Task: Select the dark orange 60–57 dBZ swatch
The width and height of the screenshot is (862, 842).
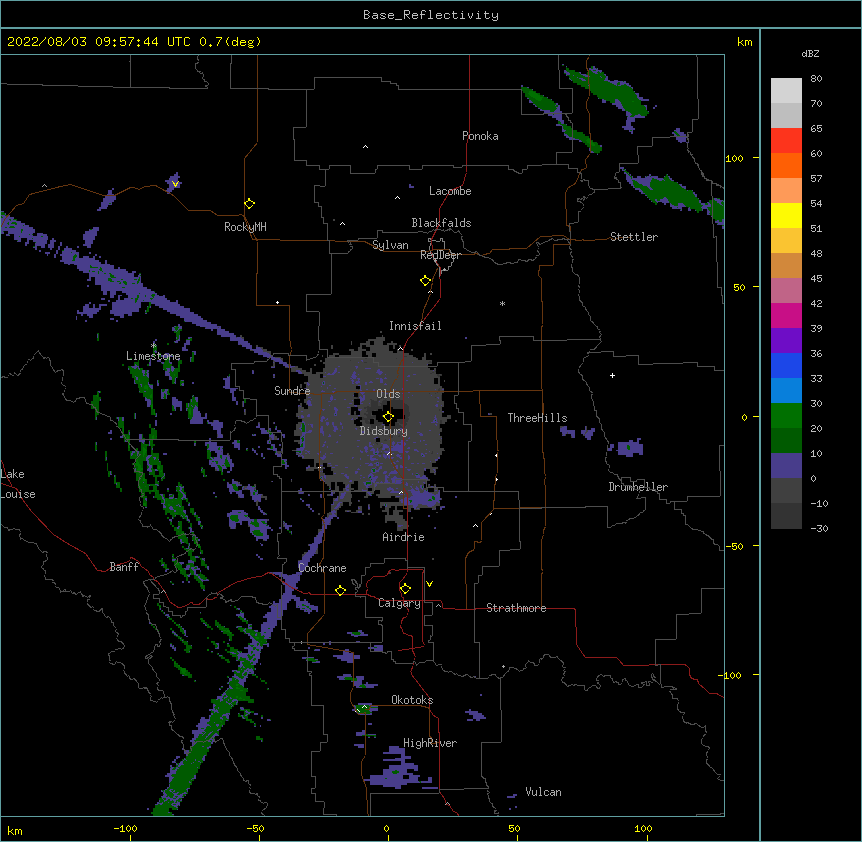Action: pos(786,166)
